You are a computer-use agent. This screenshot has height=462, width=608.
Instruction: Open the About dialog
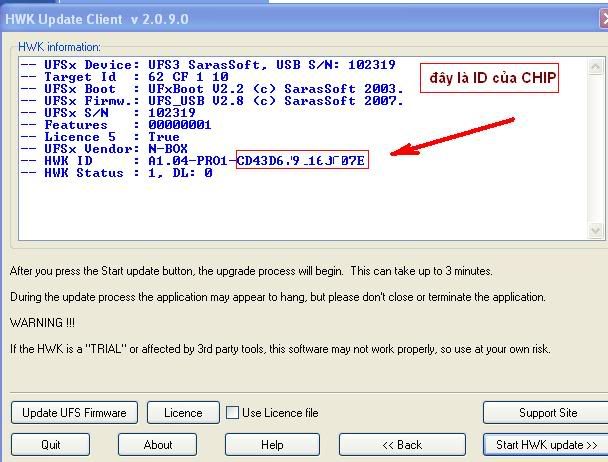point(157,445)
